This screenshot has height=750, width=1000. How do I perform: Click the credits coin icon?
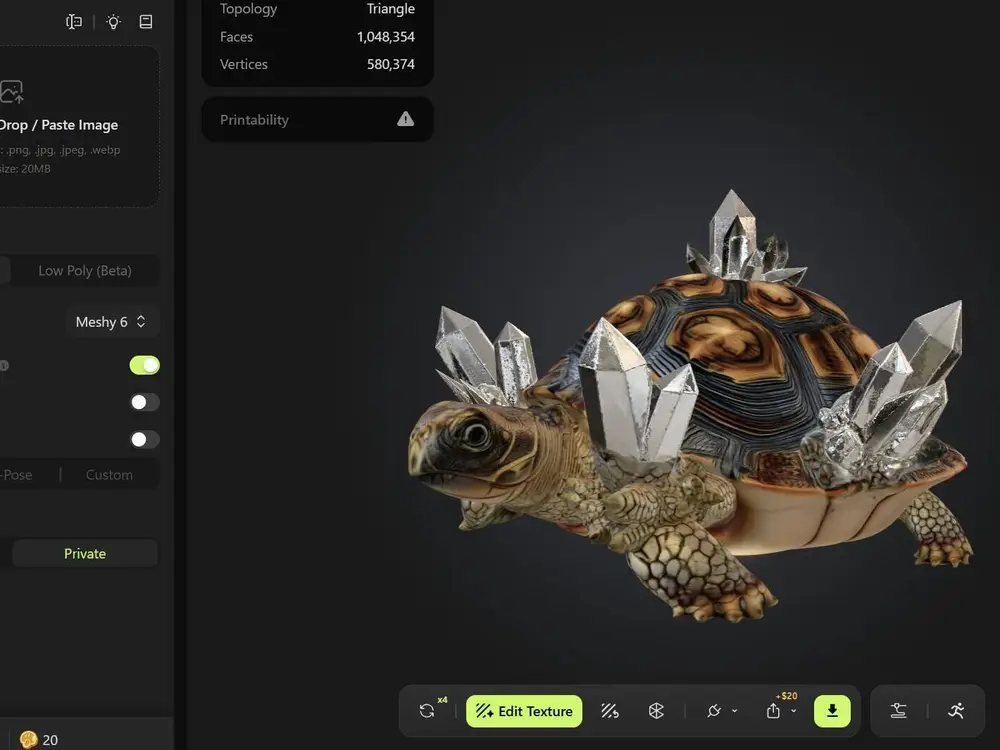coord(29,739)
